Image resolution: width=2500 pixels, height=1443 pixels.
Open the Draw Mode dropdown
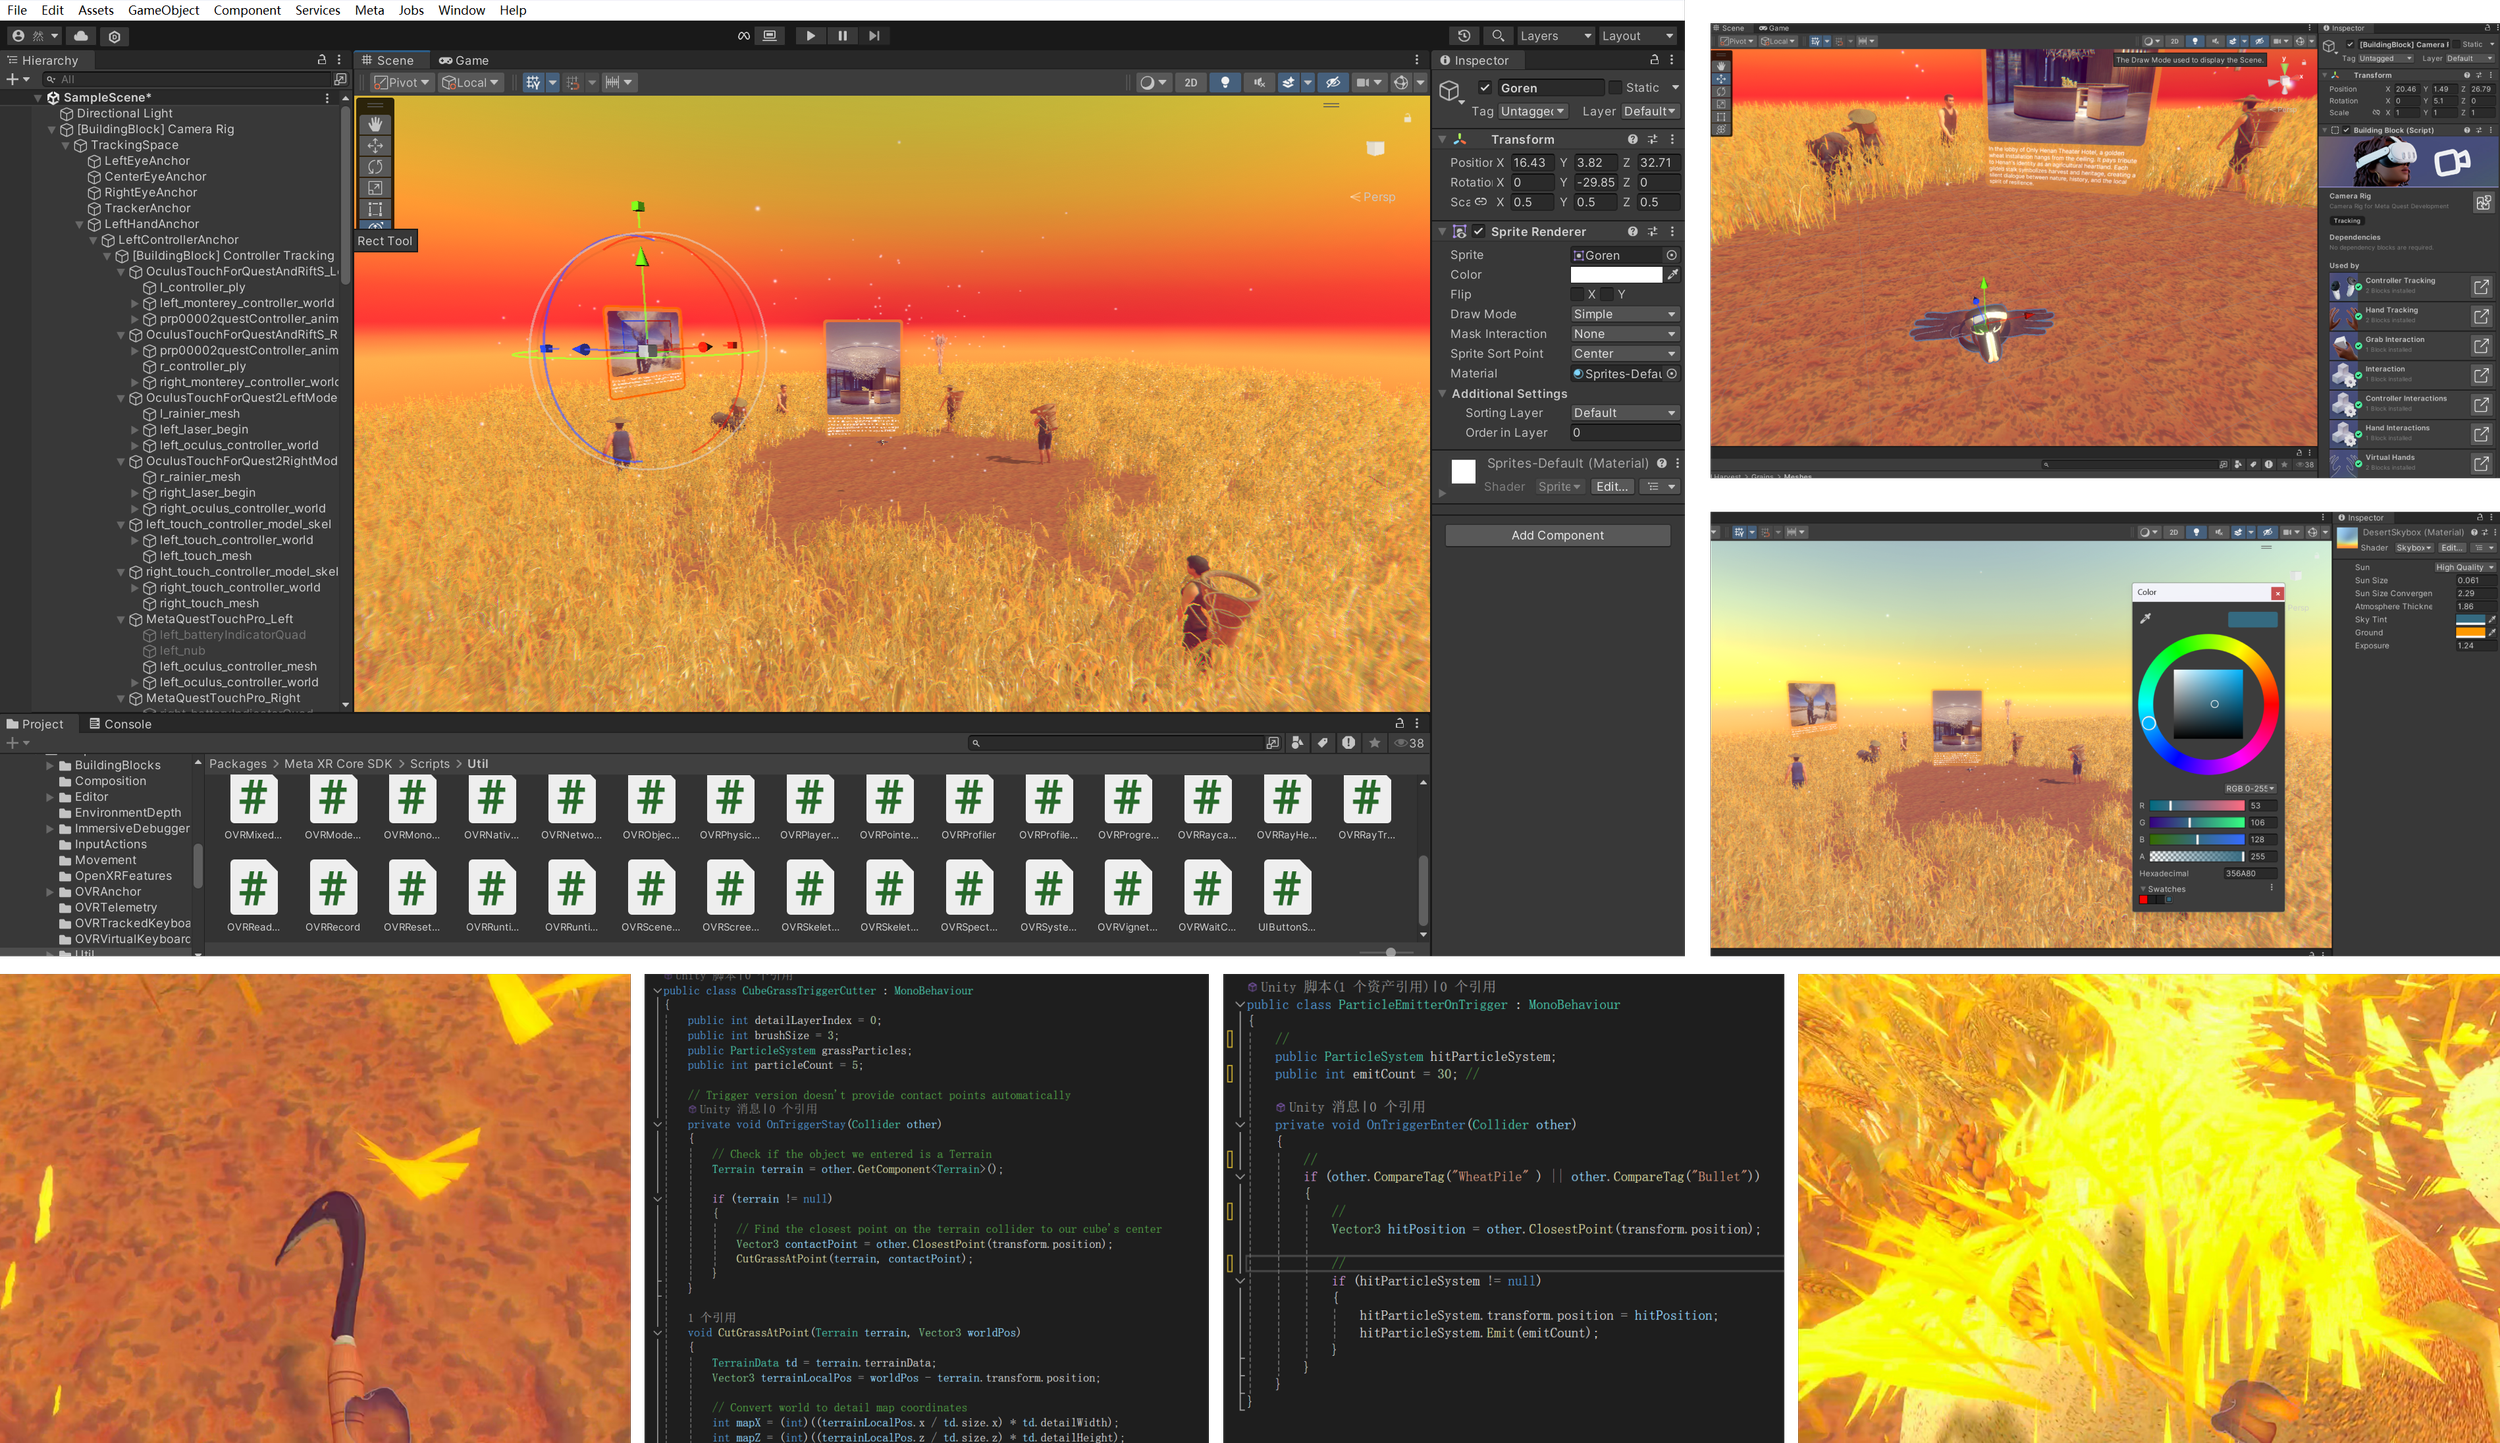1624,314
